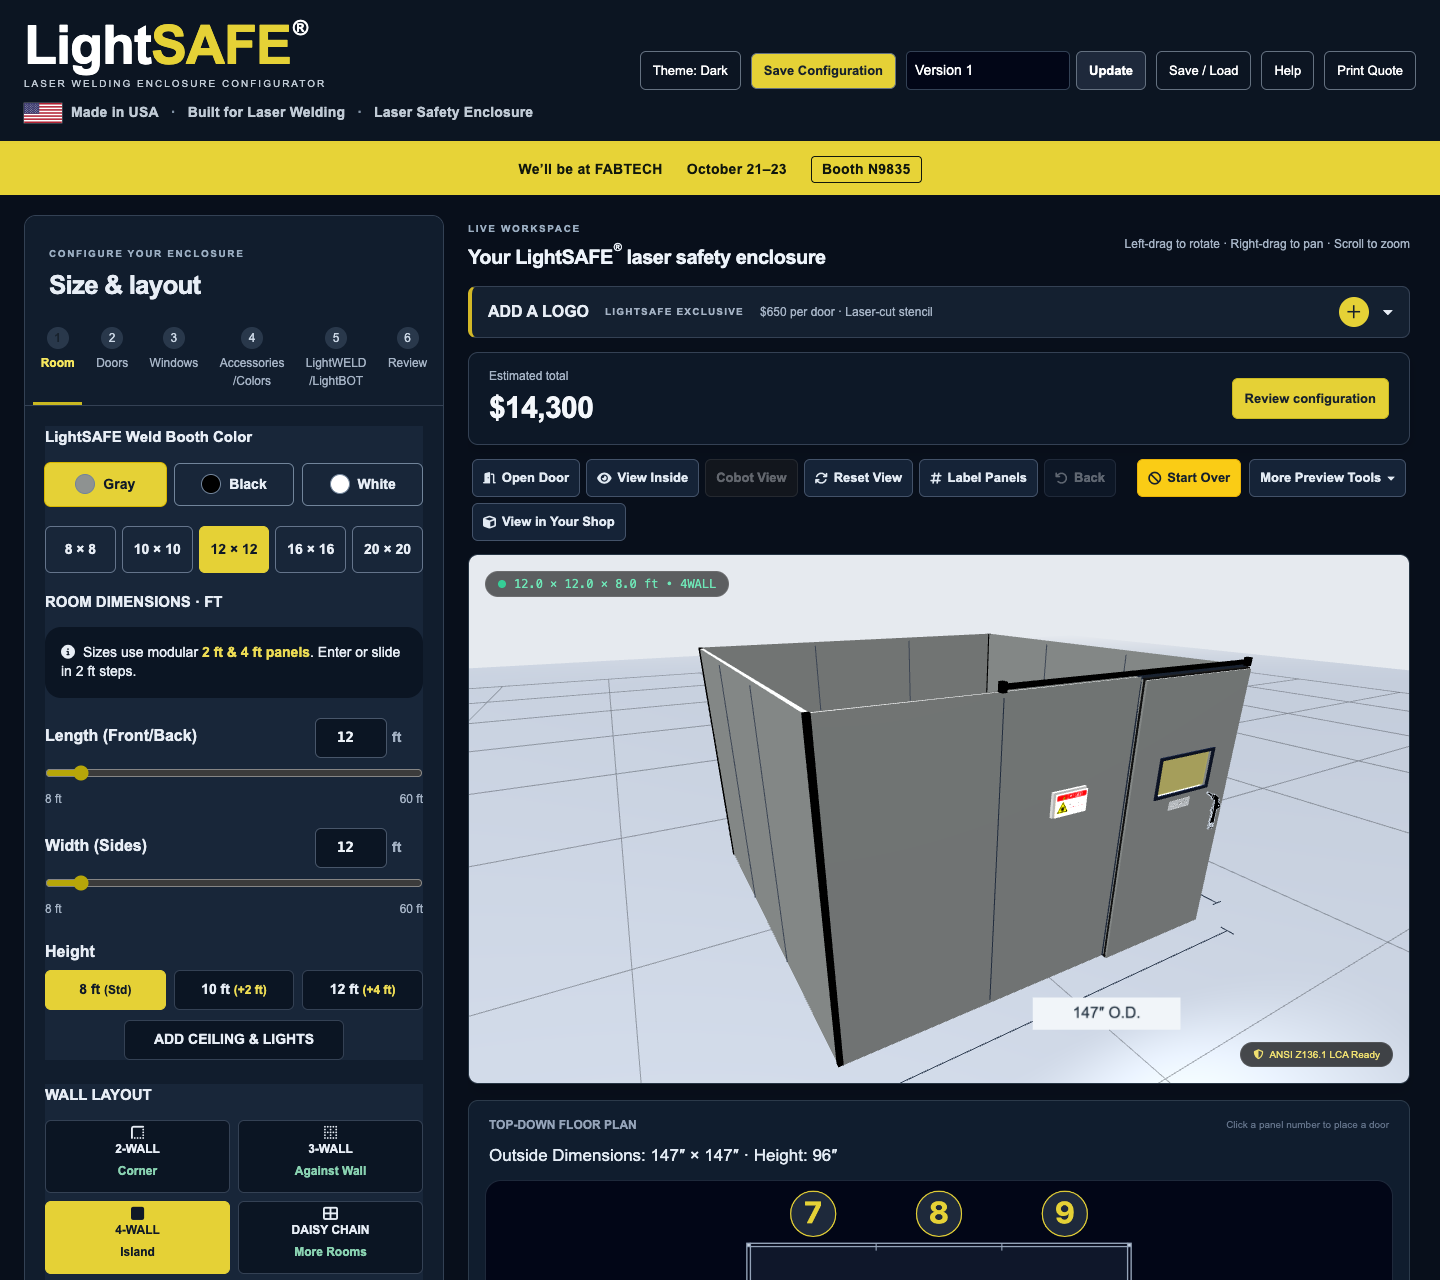Choose the 8 × 8 size preset
The width and height of the screenshot is (1440, 1280).
coord(80,549)
